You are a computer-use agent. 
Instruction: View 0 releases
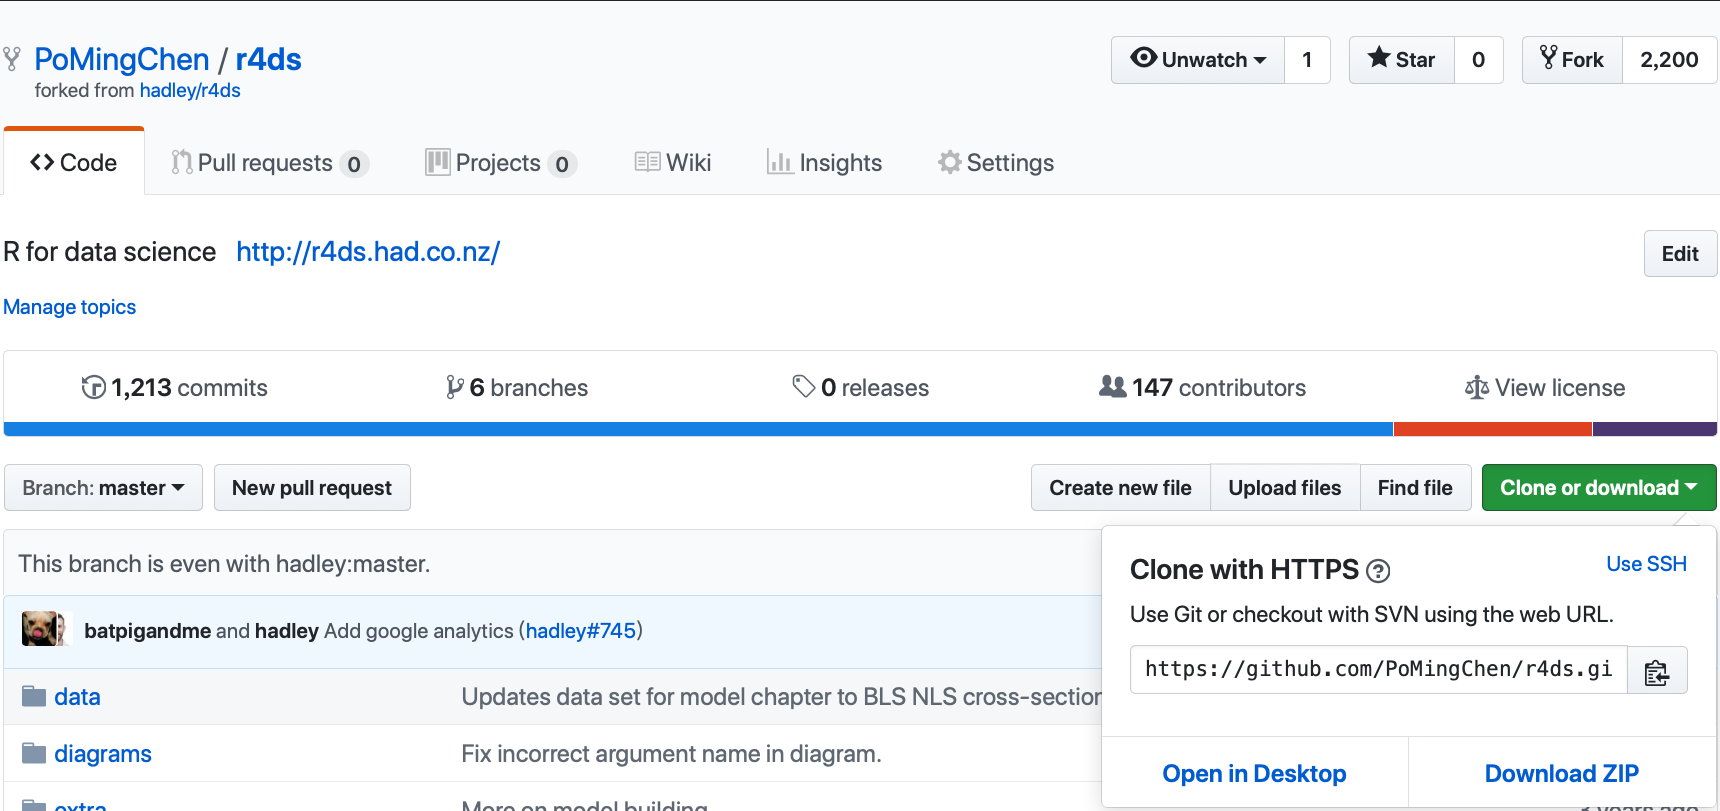tap(860, 387)
